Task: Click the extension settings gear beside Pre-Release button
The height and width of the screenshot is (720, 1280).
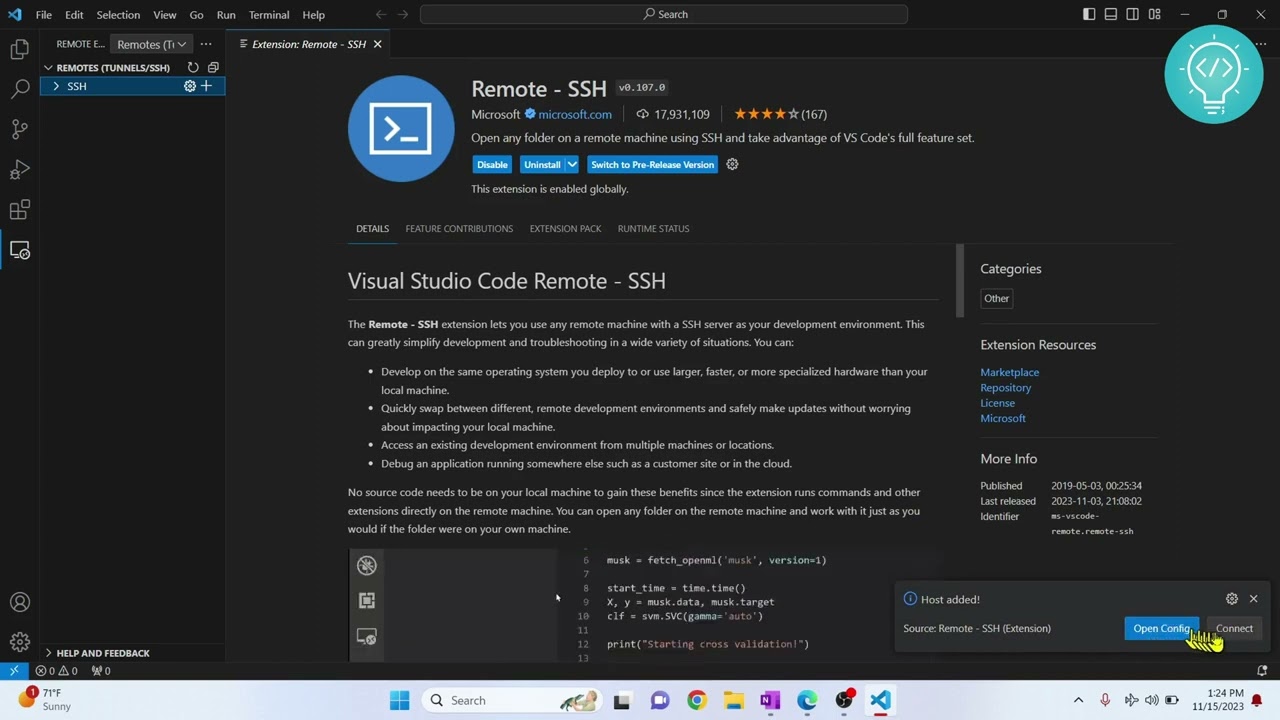Action: 732,164
